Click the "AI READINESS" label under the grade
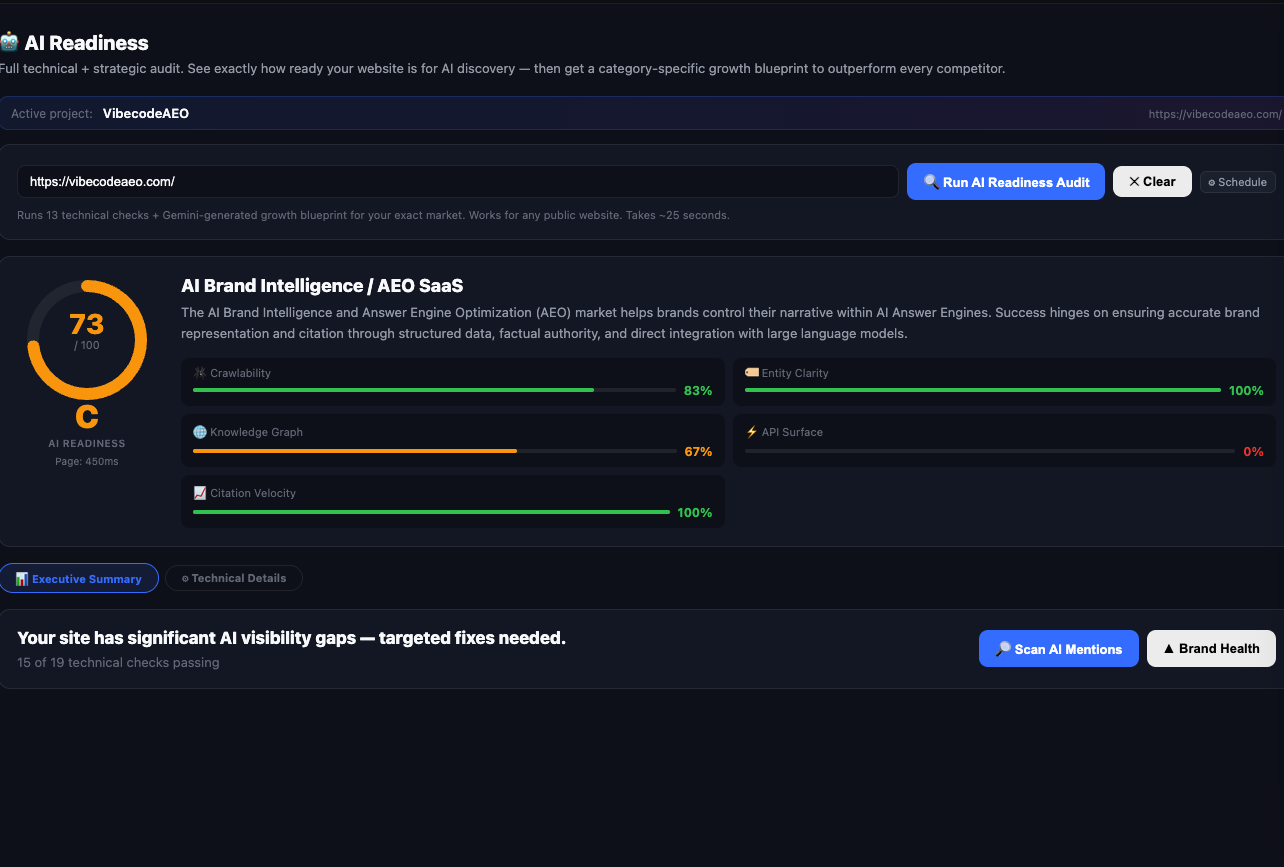 coord(87,443)
